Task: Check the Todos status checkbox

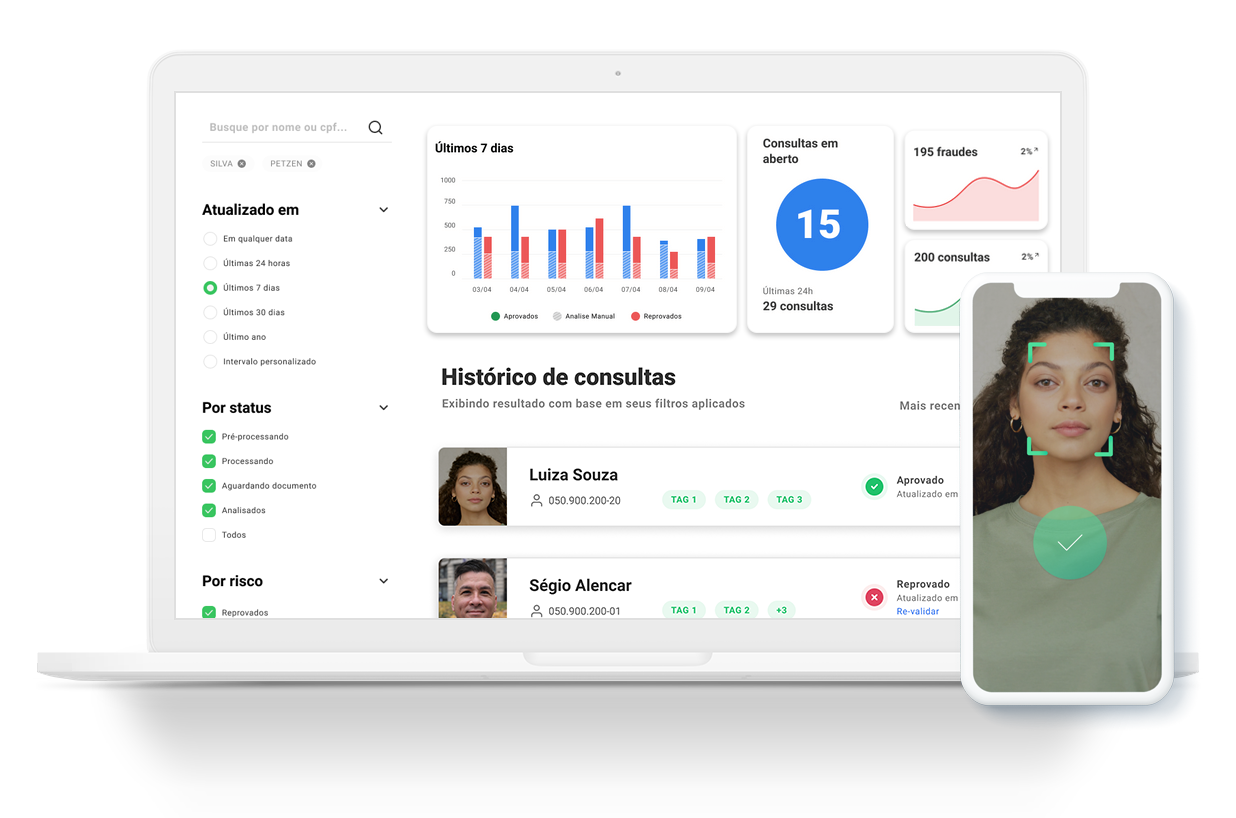Action: 209,535
